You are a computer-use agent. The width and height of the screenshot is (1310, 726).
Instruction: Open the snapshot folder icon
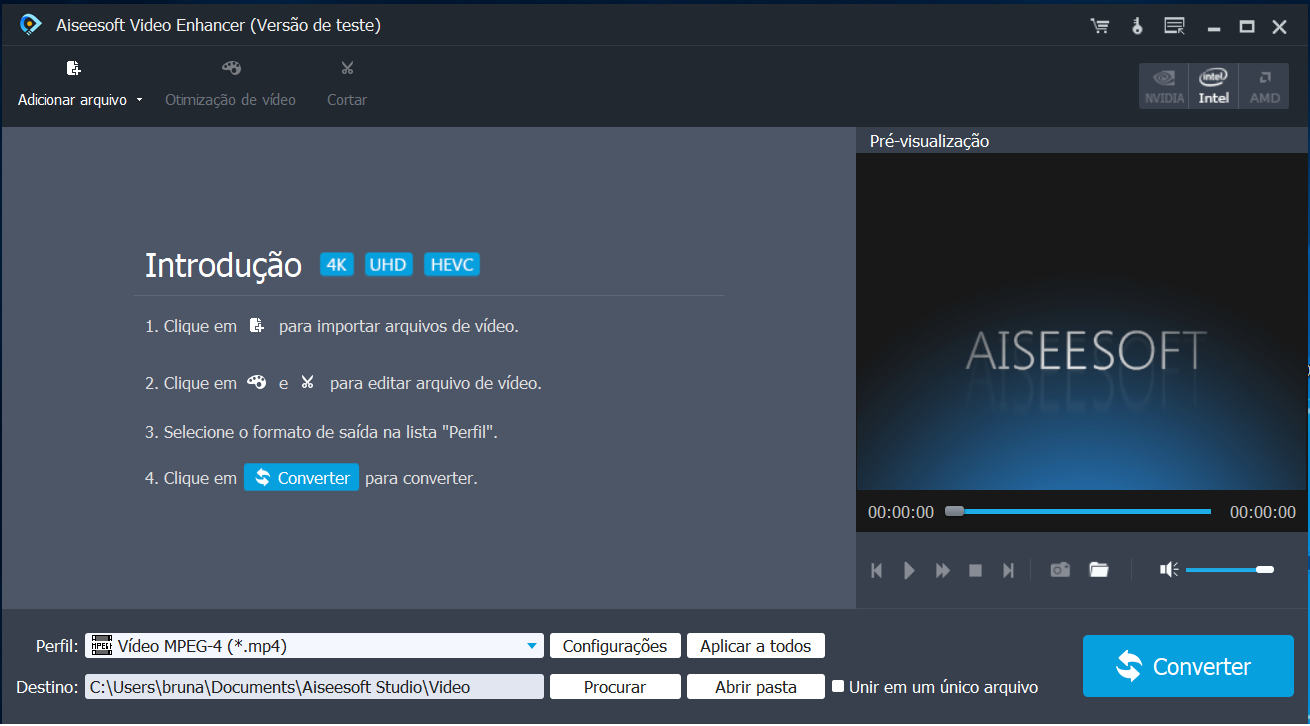tap(1099, 570)
